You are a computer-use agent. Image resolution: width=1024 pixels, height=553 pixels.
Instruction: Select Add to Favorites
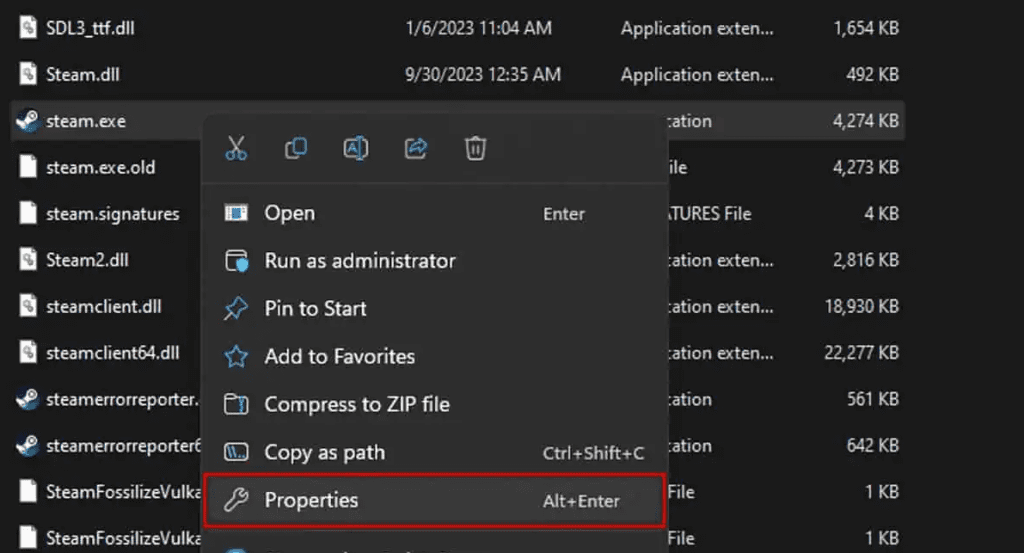(339, 357)
